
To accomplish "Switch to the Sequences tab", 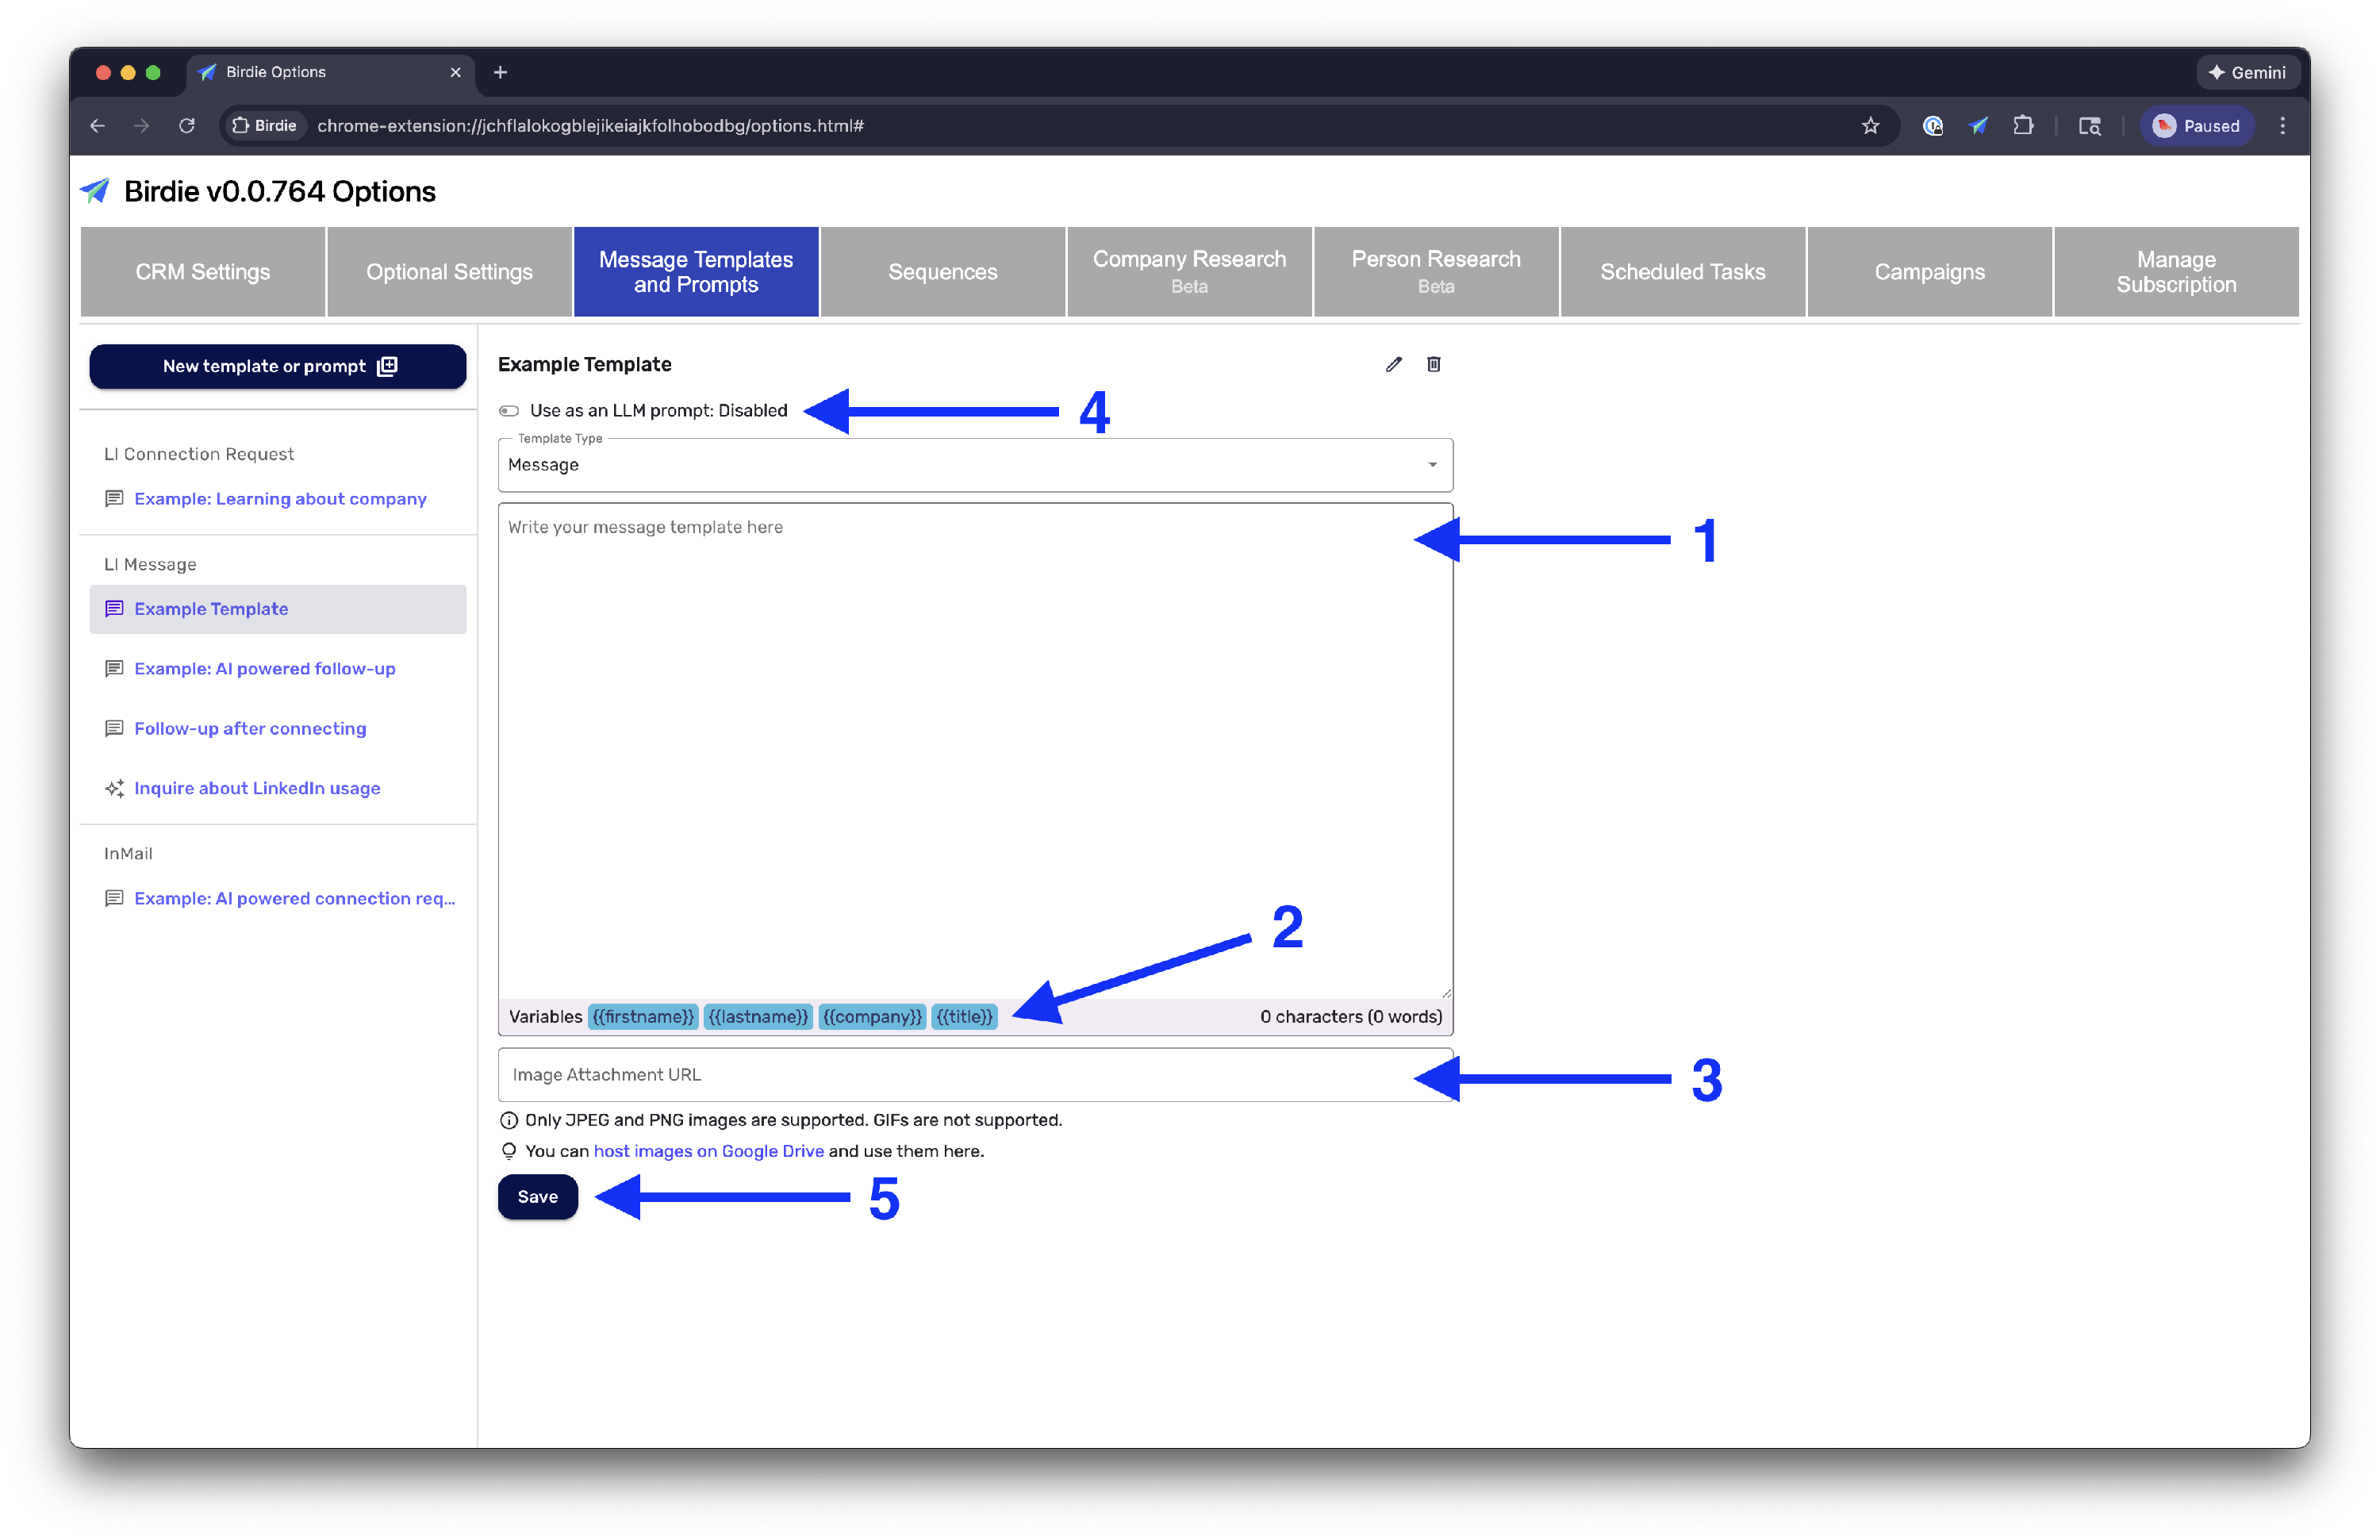I will (x=942, y=272).
